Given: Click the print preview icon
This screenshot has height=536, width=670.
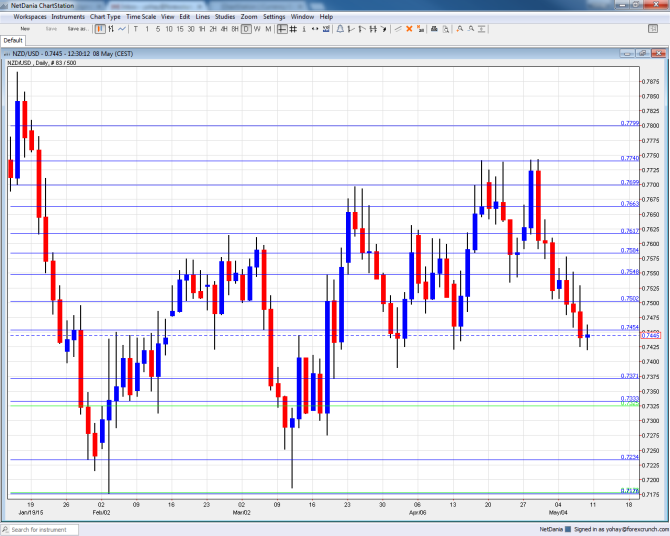Looking at the screenshot, I should click(445, 29).
